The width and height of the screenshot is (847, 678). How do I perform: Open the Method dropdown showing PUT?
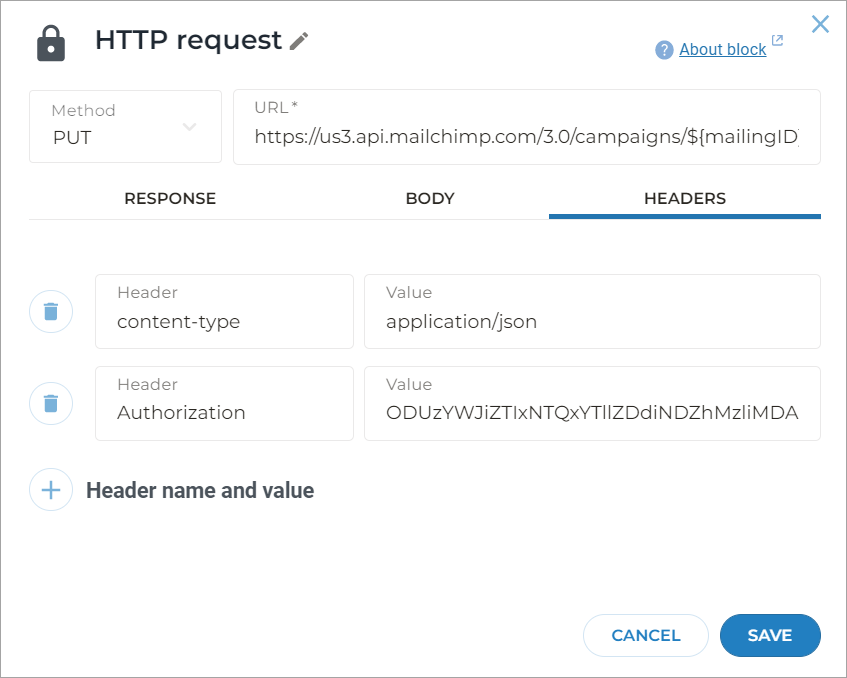click(125, 126)
